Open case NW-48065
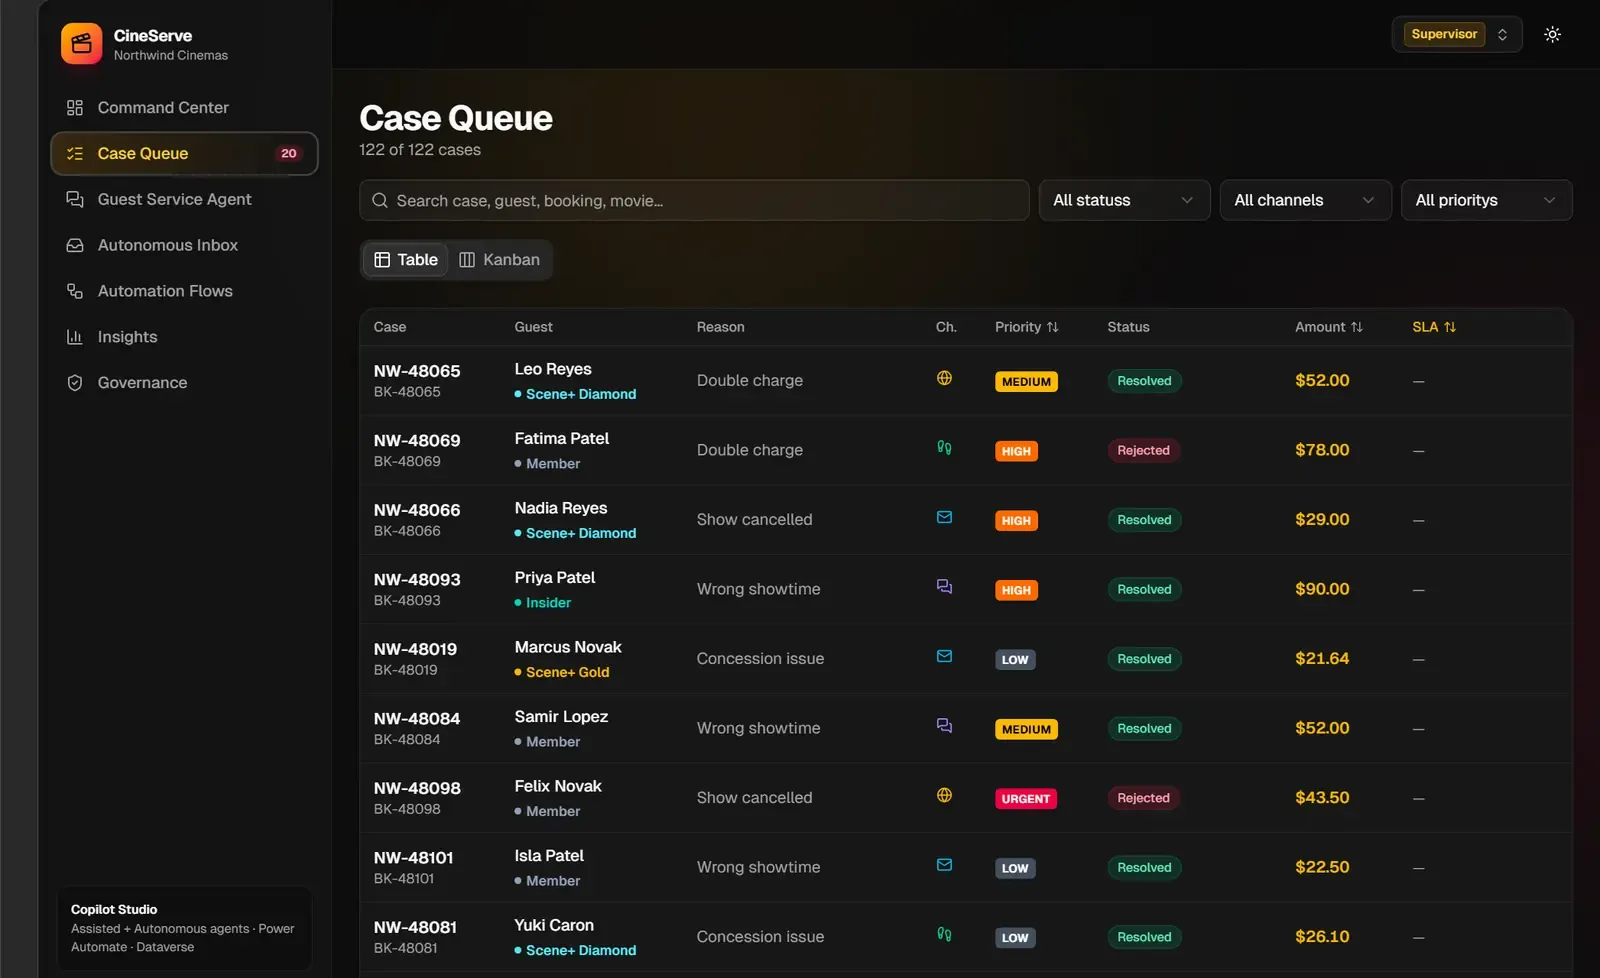1600x978 pixels. [x=417, y=371]
